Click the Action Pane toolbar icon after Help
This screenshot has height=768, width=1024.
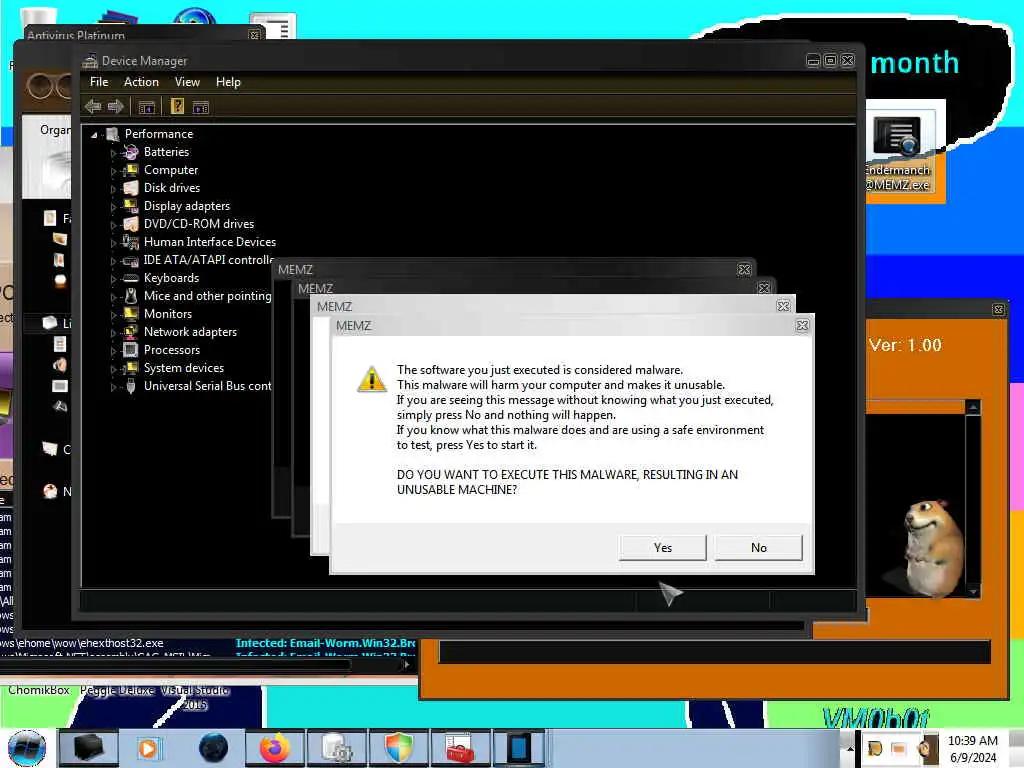tap(200, 107)
